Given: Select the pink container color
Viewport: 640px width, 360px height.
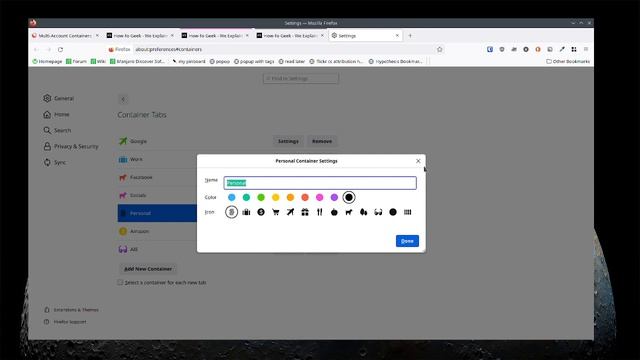Looking at the screenshot, I should 320,198.
